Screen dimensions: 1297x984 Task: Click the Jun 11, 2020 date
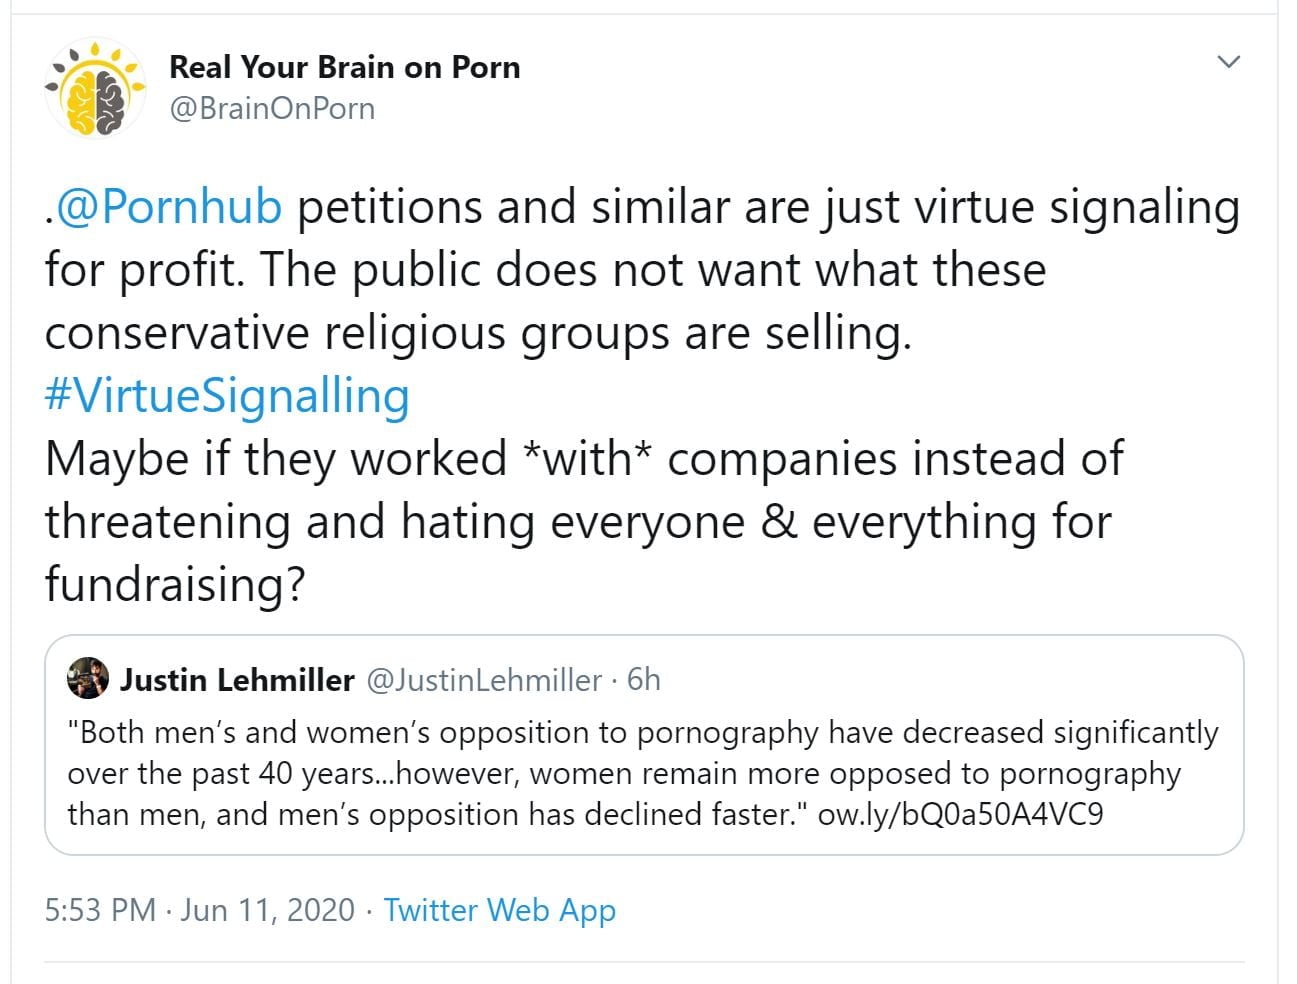[267, 910]
